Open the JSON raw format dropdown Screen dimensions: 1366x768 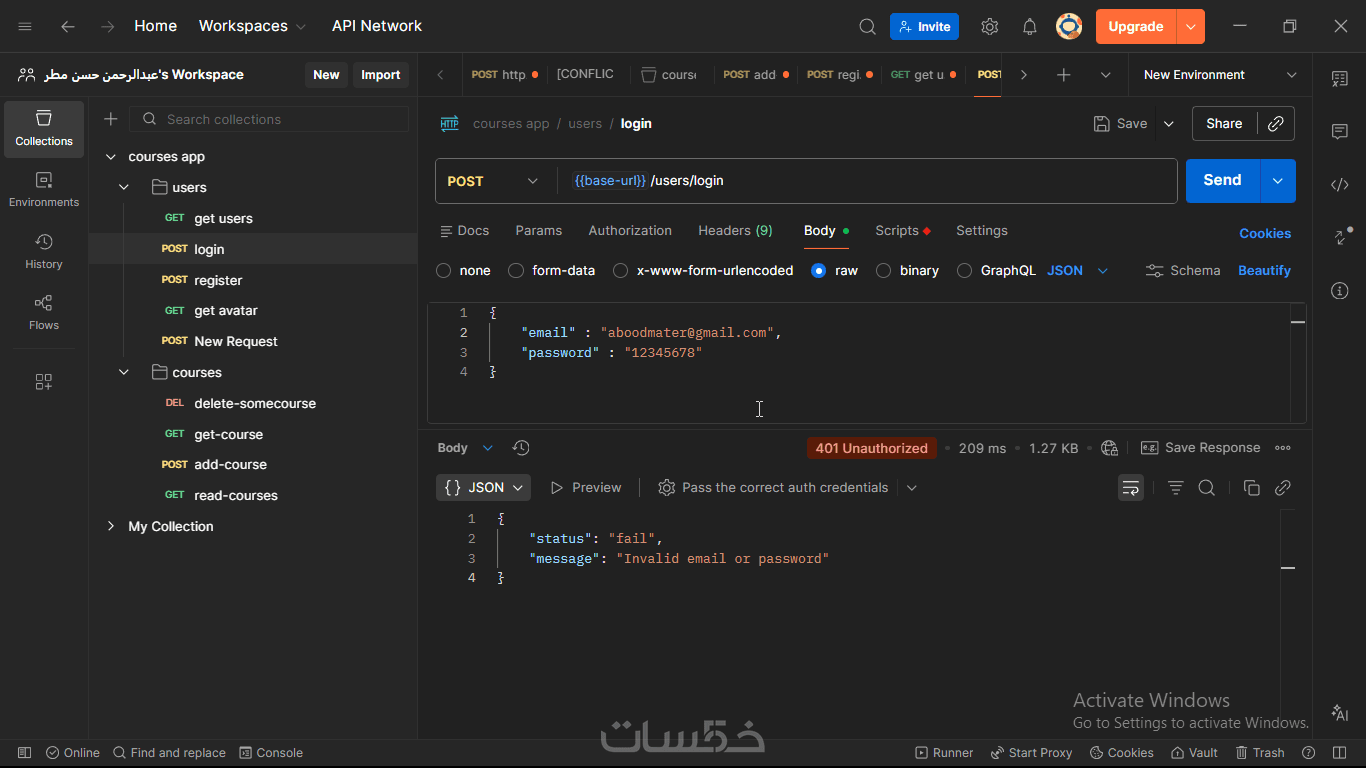(1078, 271)
